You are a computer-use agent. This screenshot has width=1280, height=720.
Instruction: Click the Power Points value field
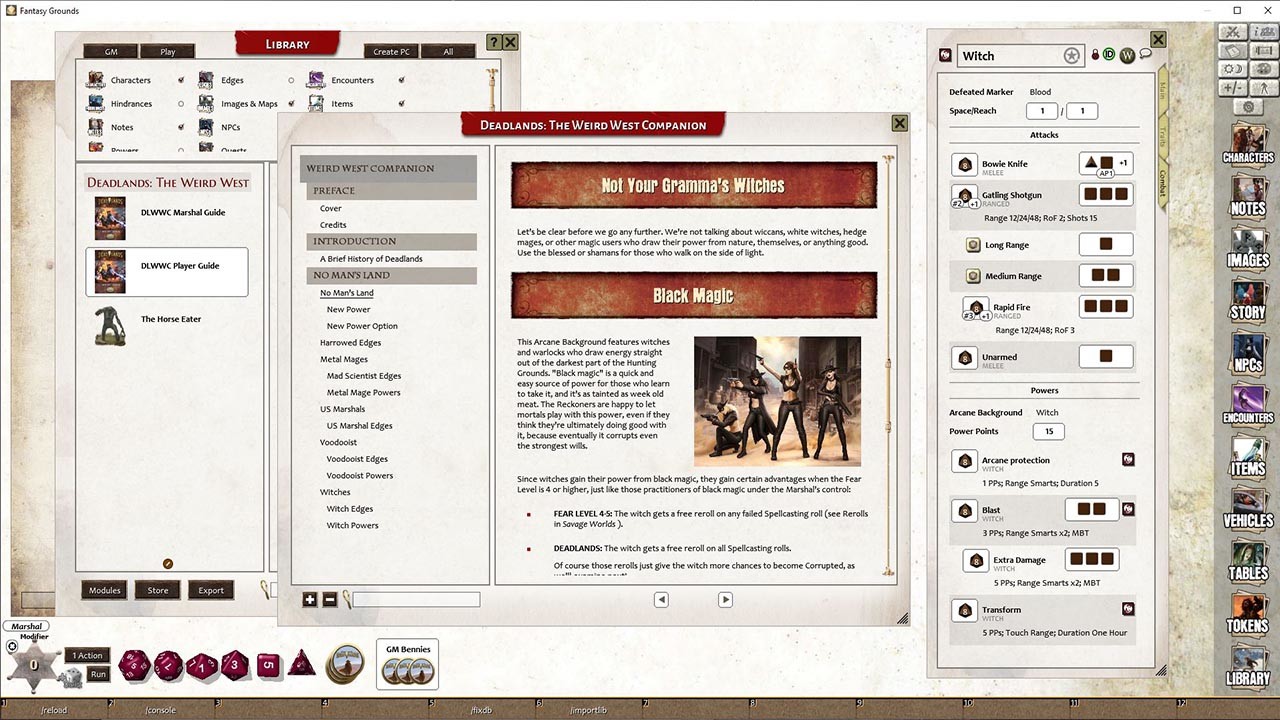(1049, 432)
